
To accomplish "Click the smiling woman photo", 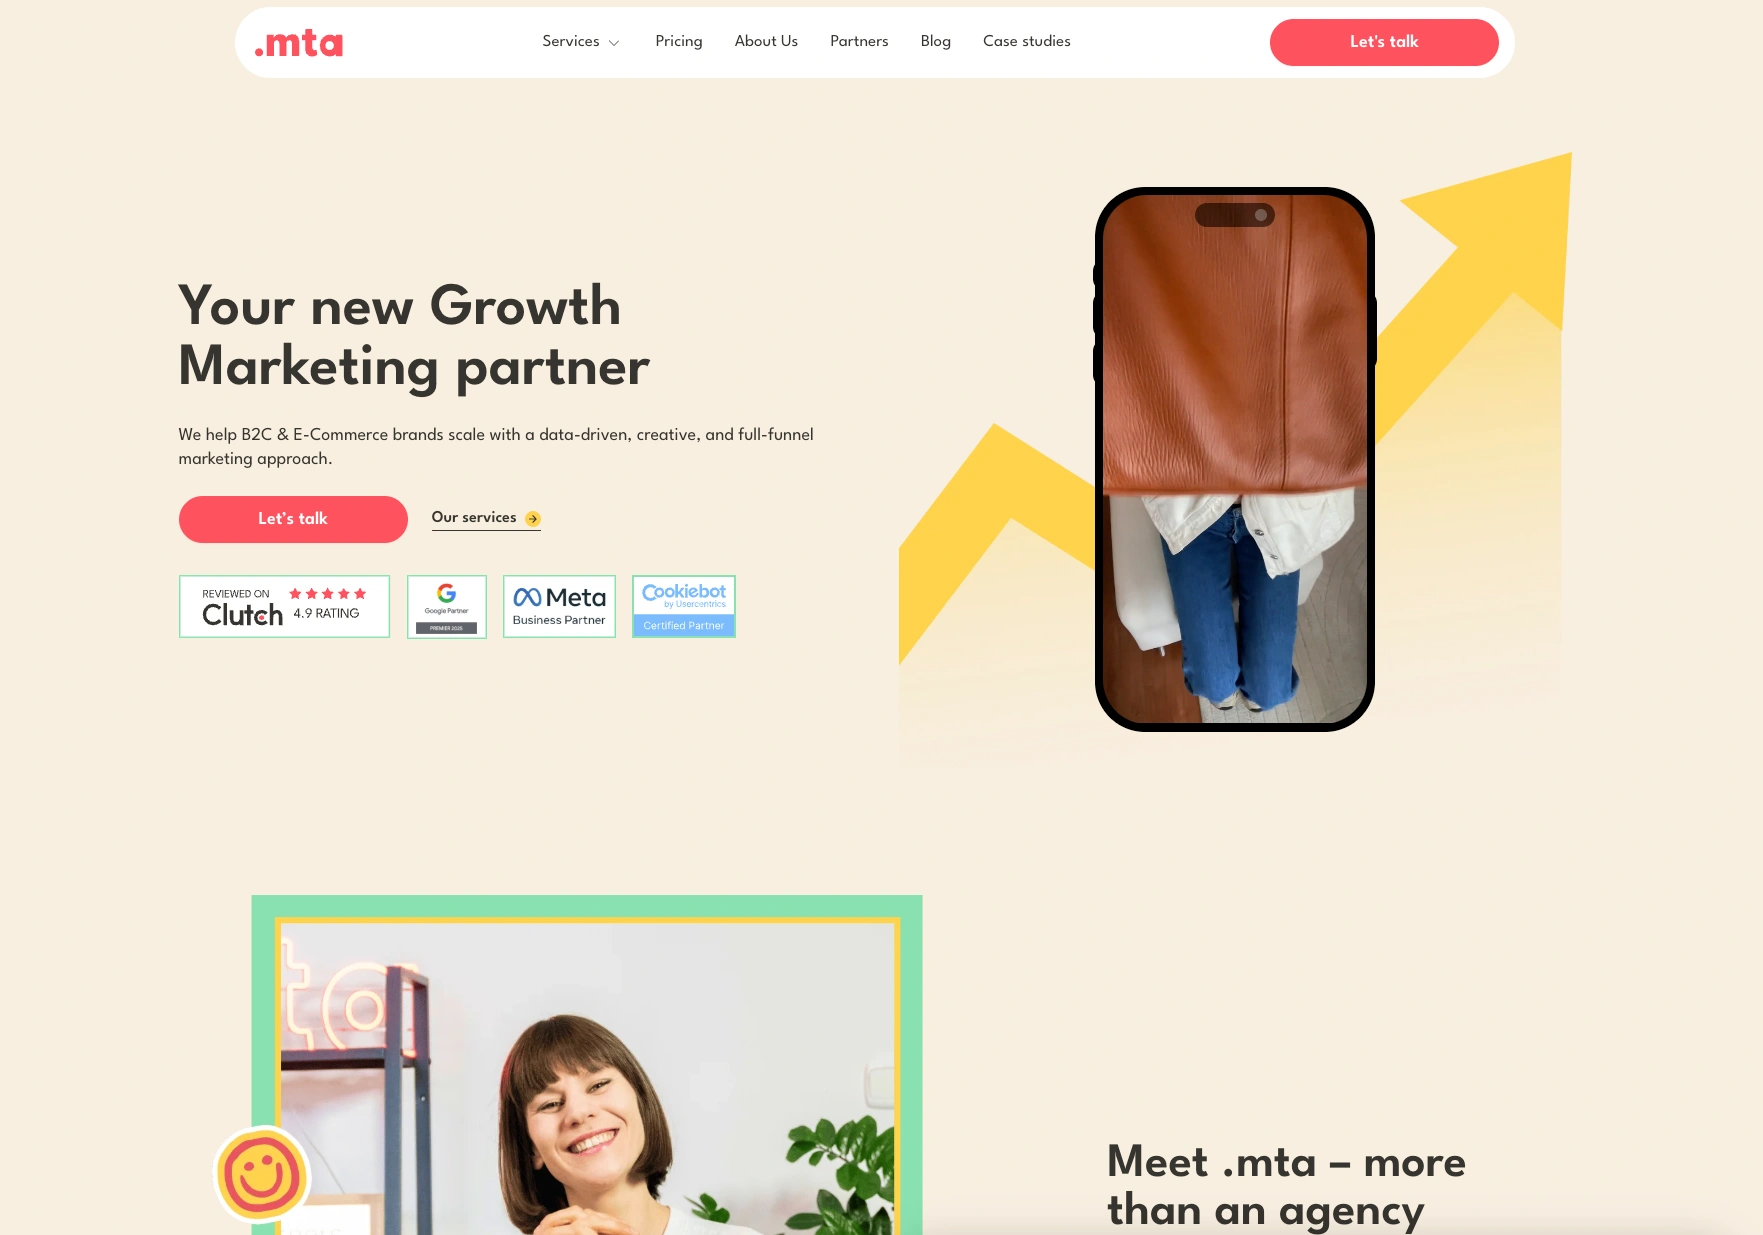I will [588, 1079].
